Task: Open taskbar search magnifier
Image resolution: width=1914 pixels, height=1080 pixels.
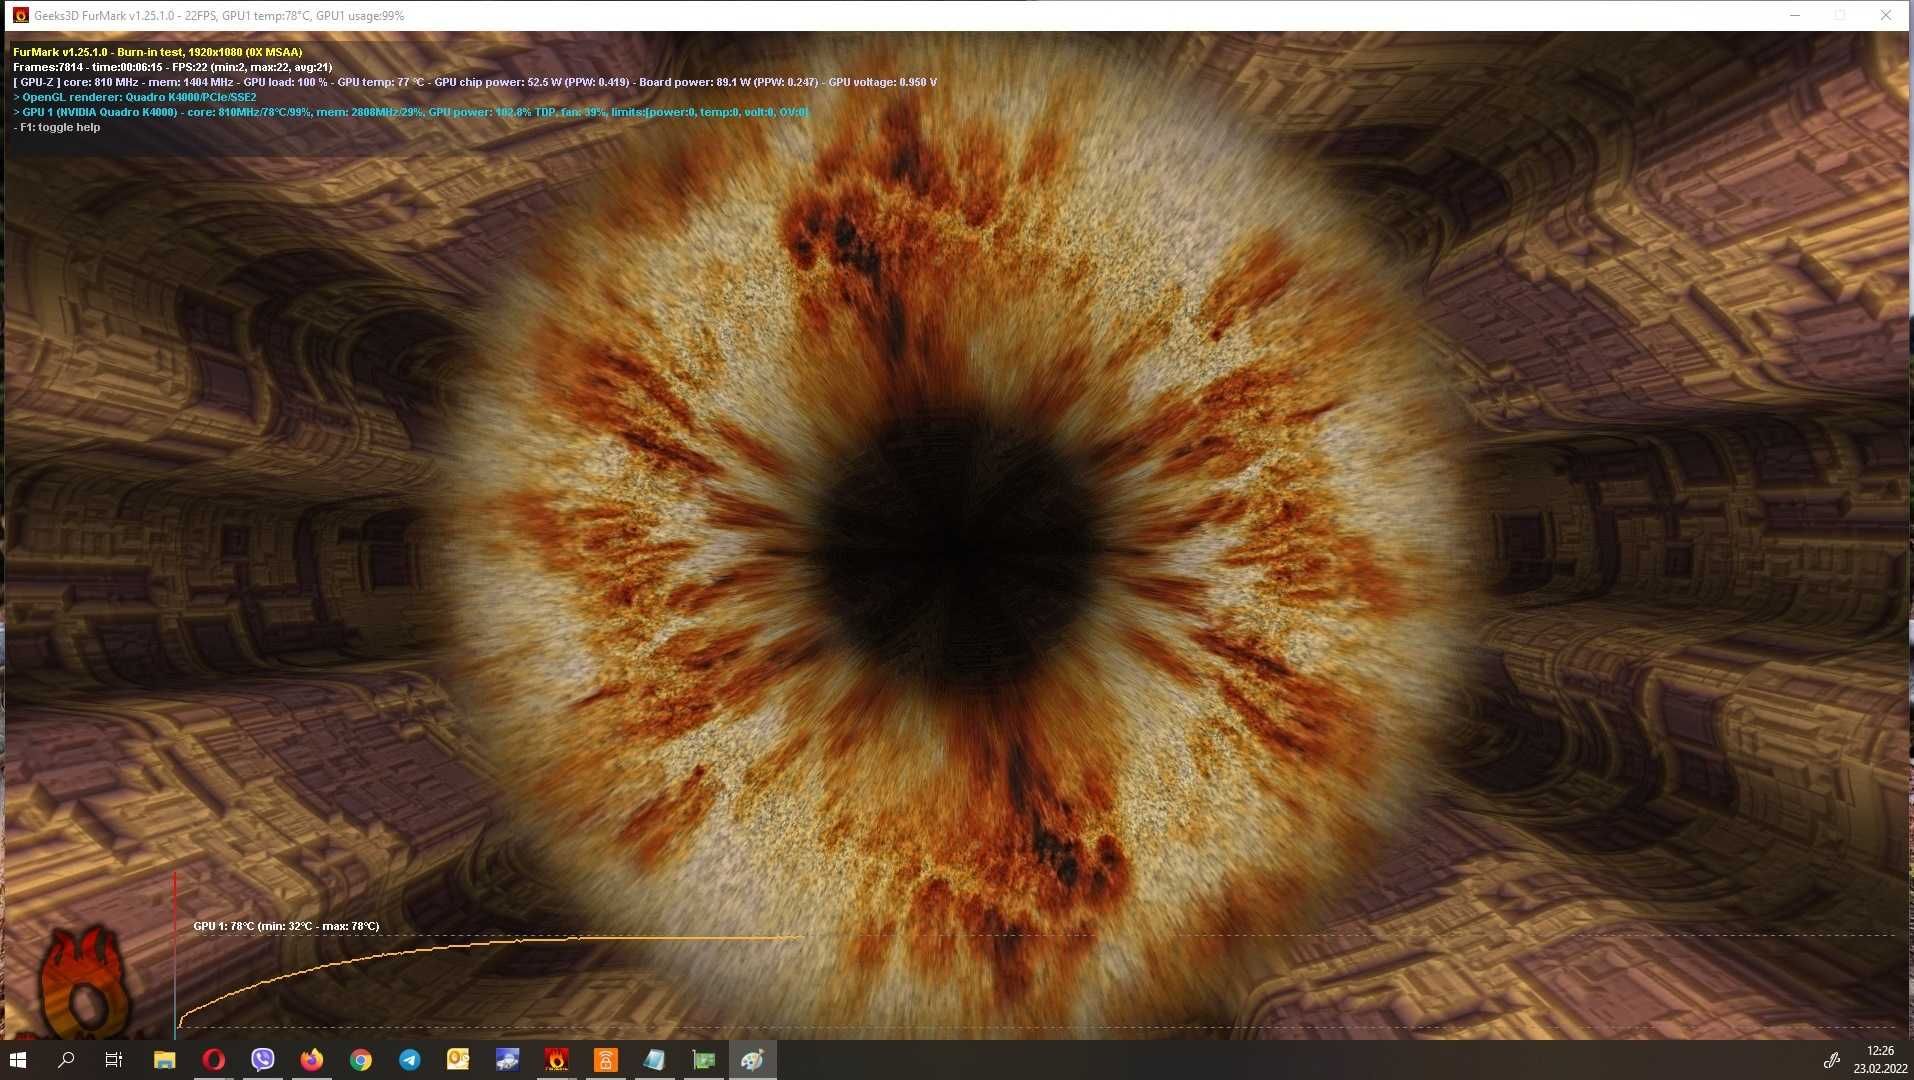Action: 66,1060
